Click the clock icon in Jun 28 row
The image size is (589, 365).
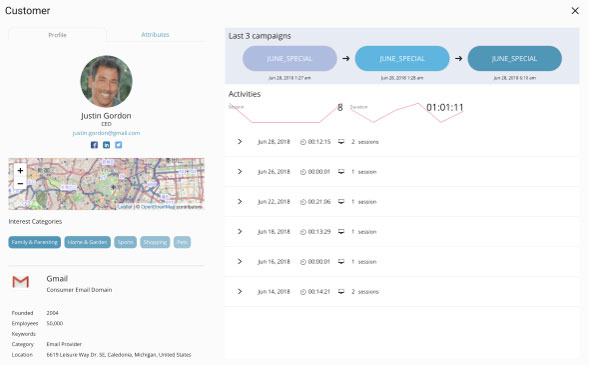[303, 142]
